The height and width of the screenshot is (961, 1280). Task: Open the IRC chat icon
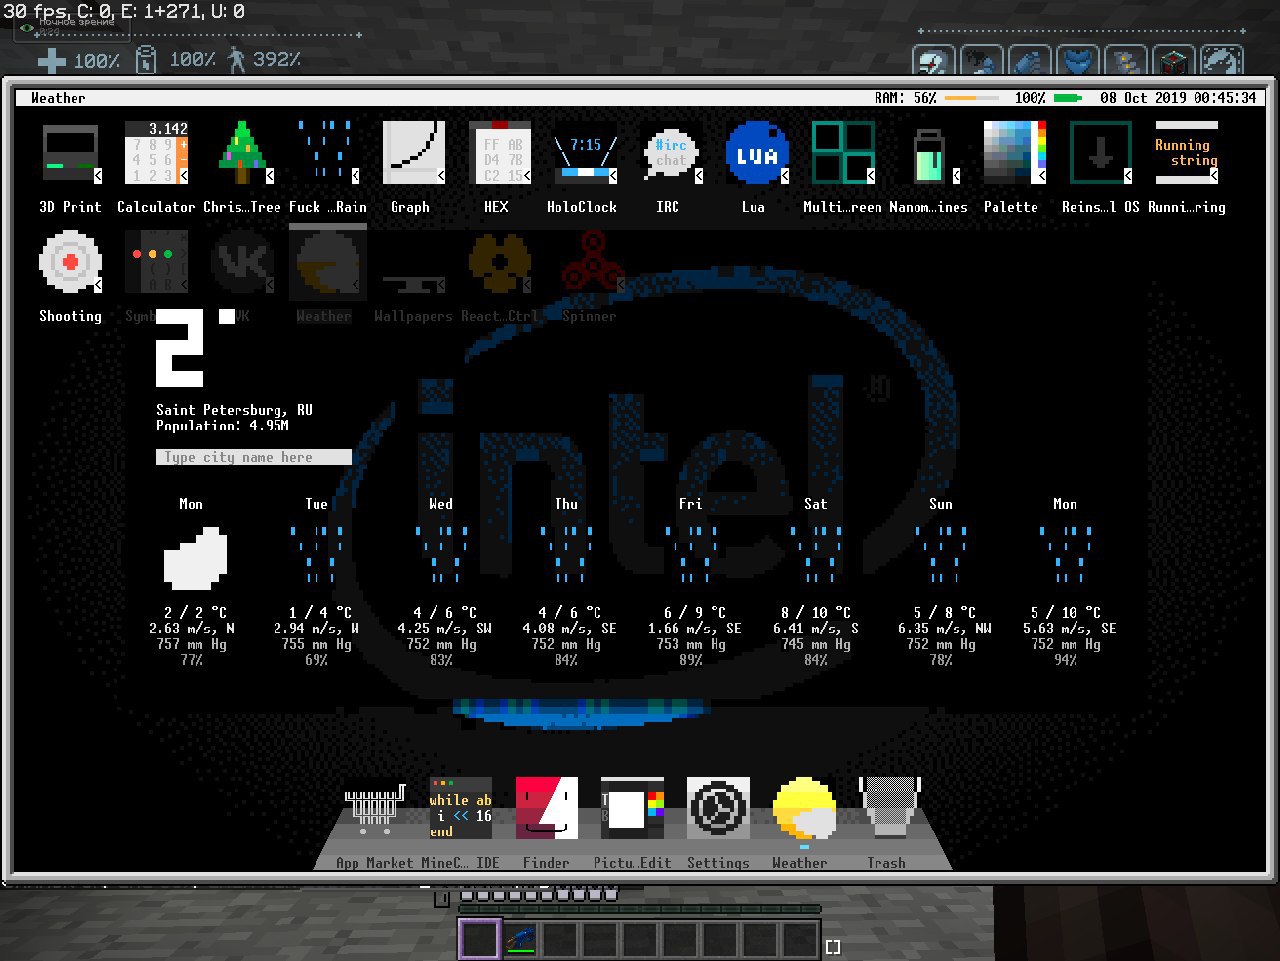672,152
